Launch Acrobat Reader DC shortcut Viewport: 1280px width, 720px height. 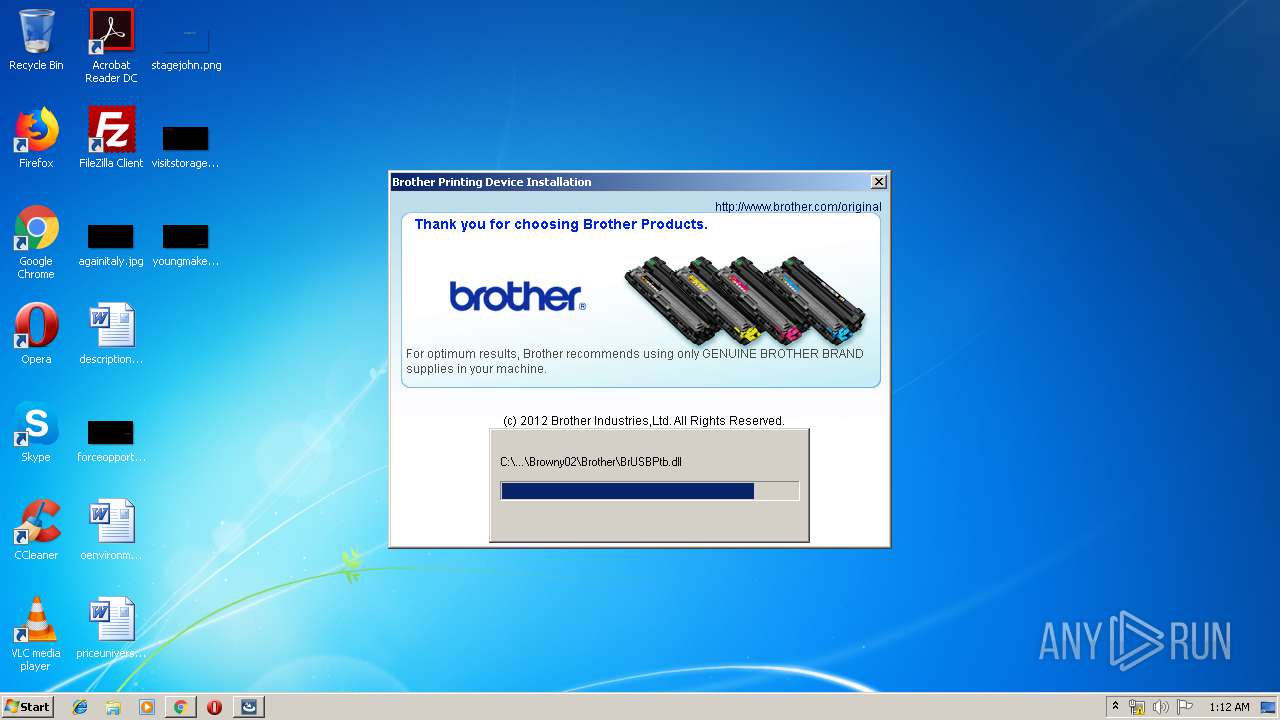tap(111, 46)
